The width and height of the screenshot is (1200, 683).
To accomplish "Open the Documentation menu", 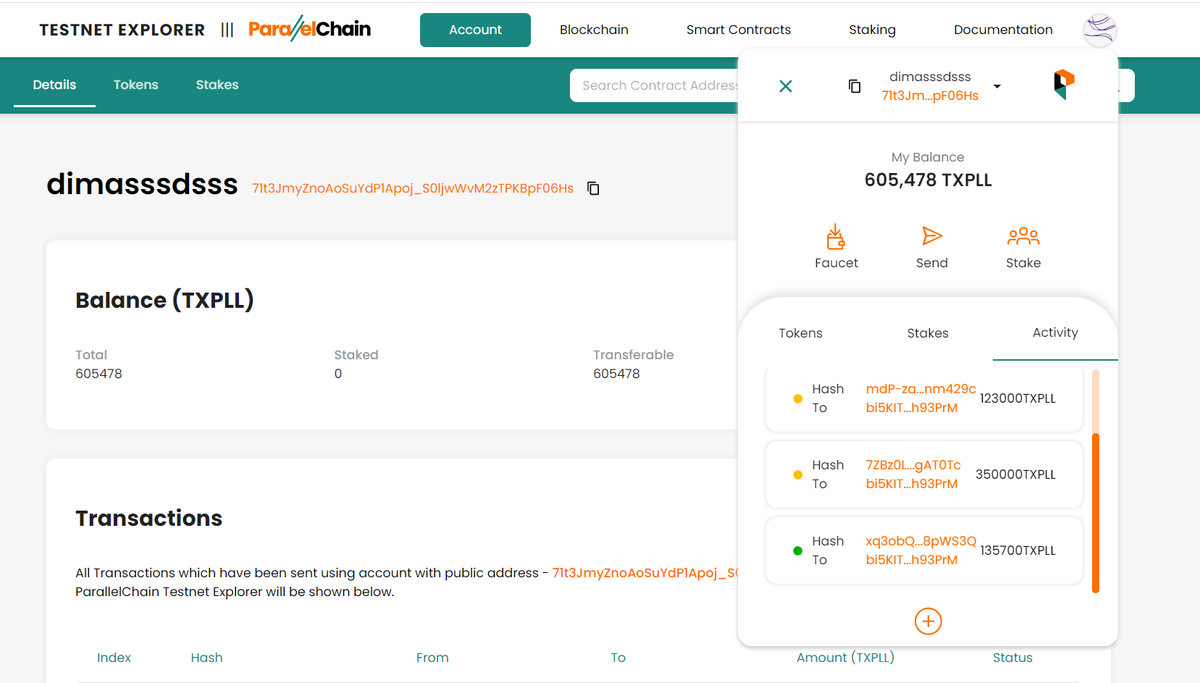I will (1003, 30).
